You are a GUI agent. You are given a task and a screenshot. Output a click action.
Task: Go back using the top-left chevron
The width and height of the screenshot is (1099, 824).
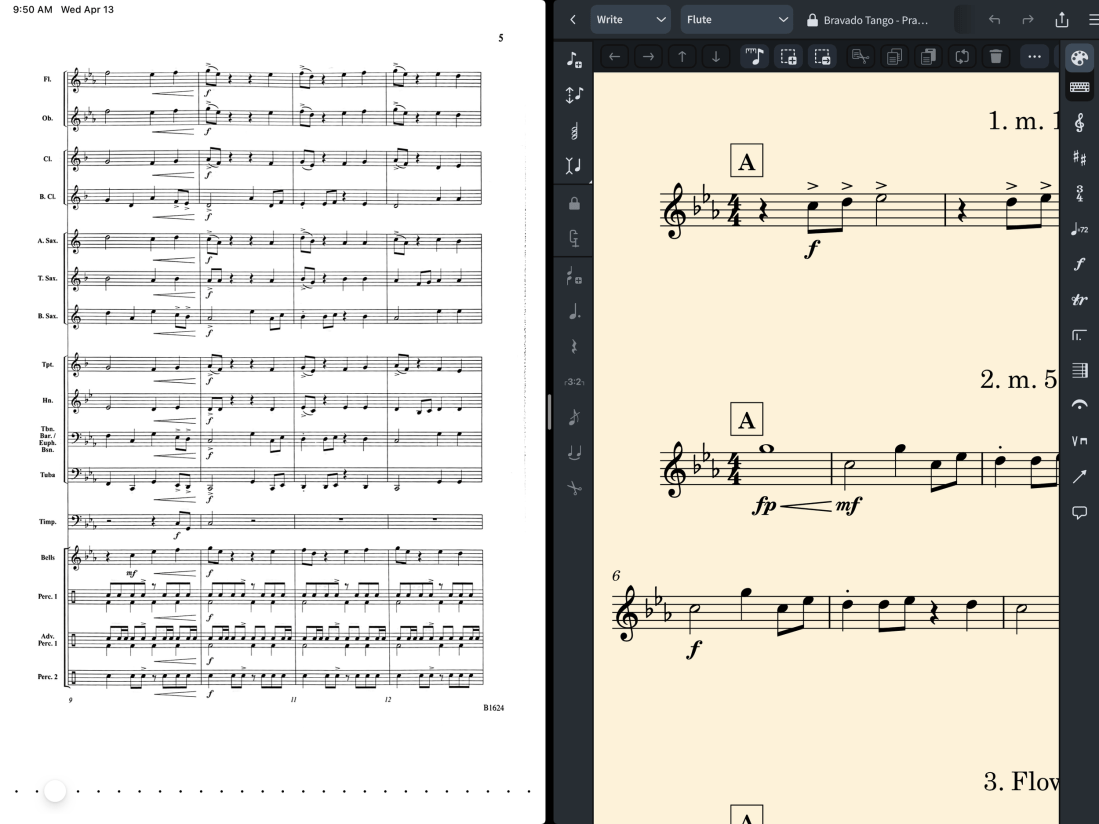(573, 19)
